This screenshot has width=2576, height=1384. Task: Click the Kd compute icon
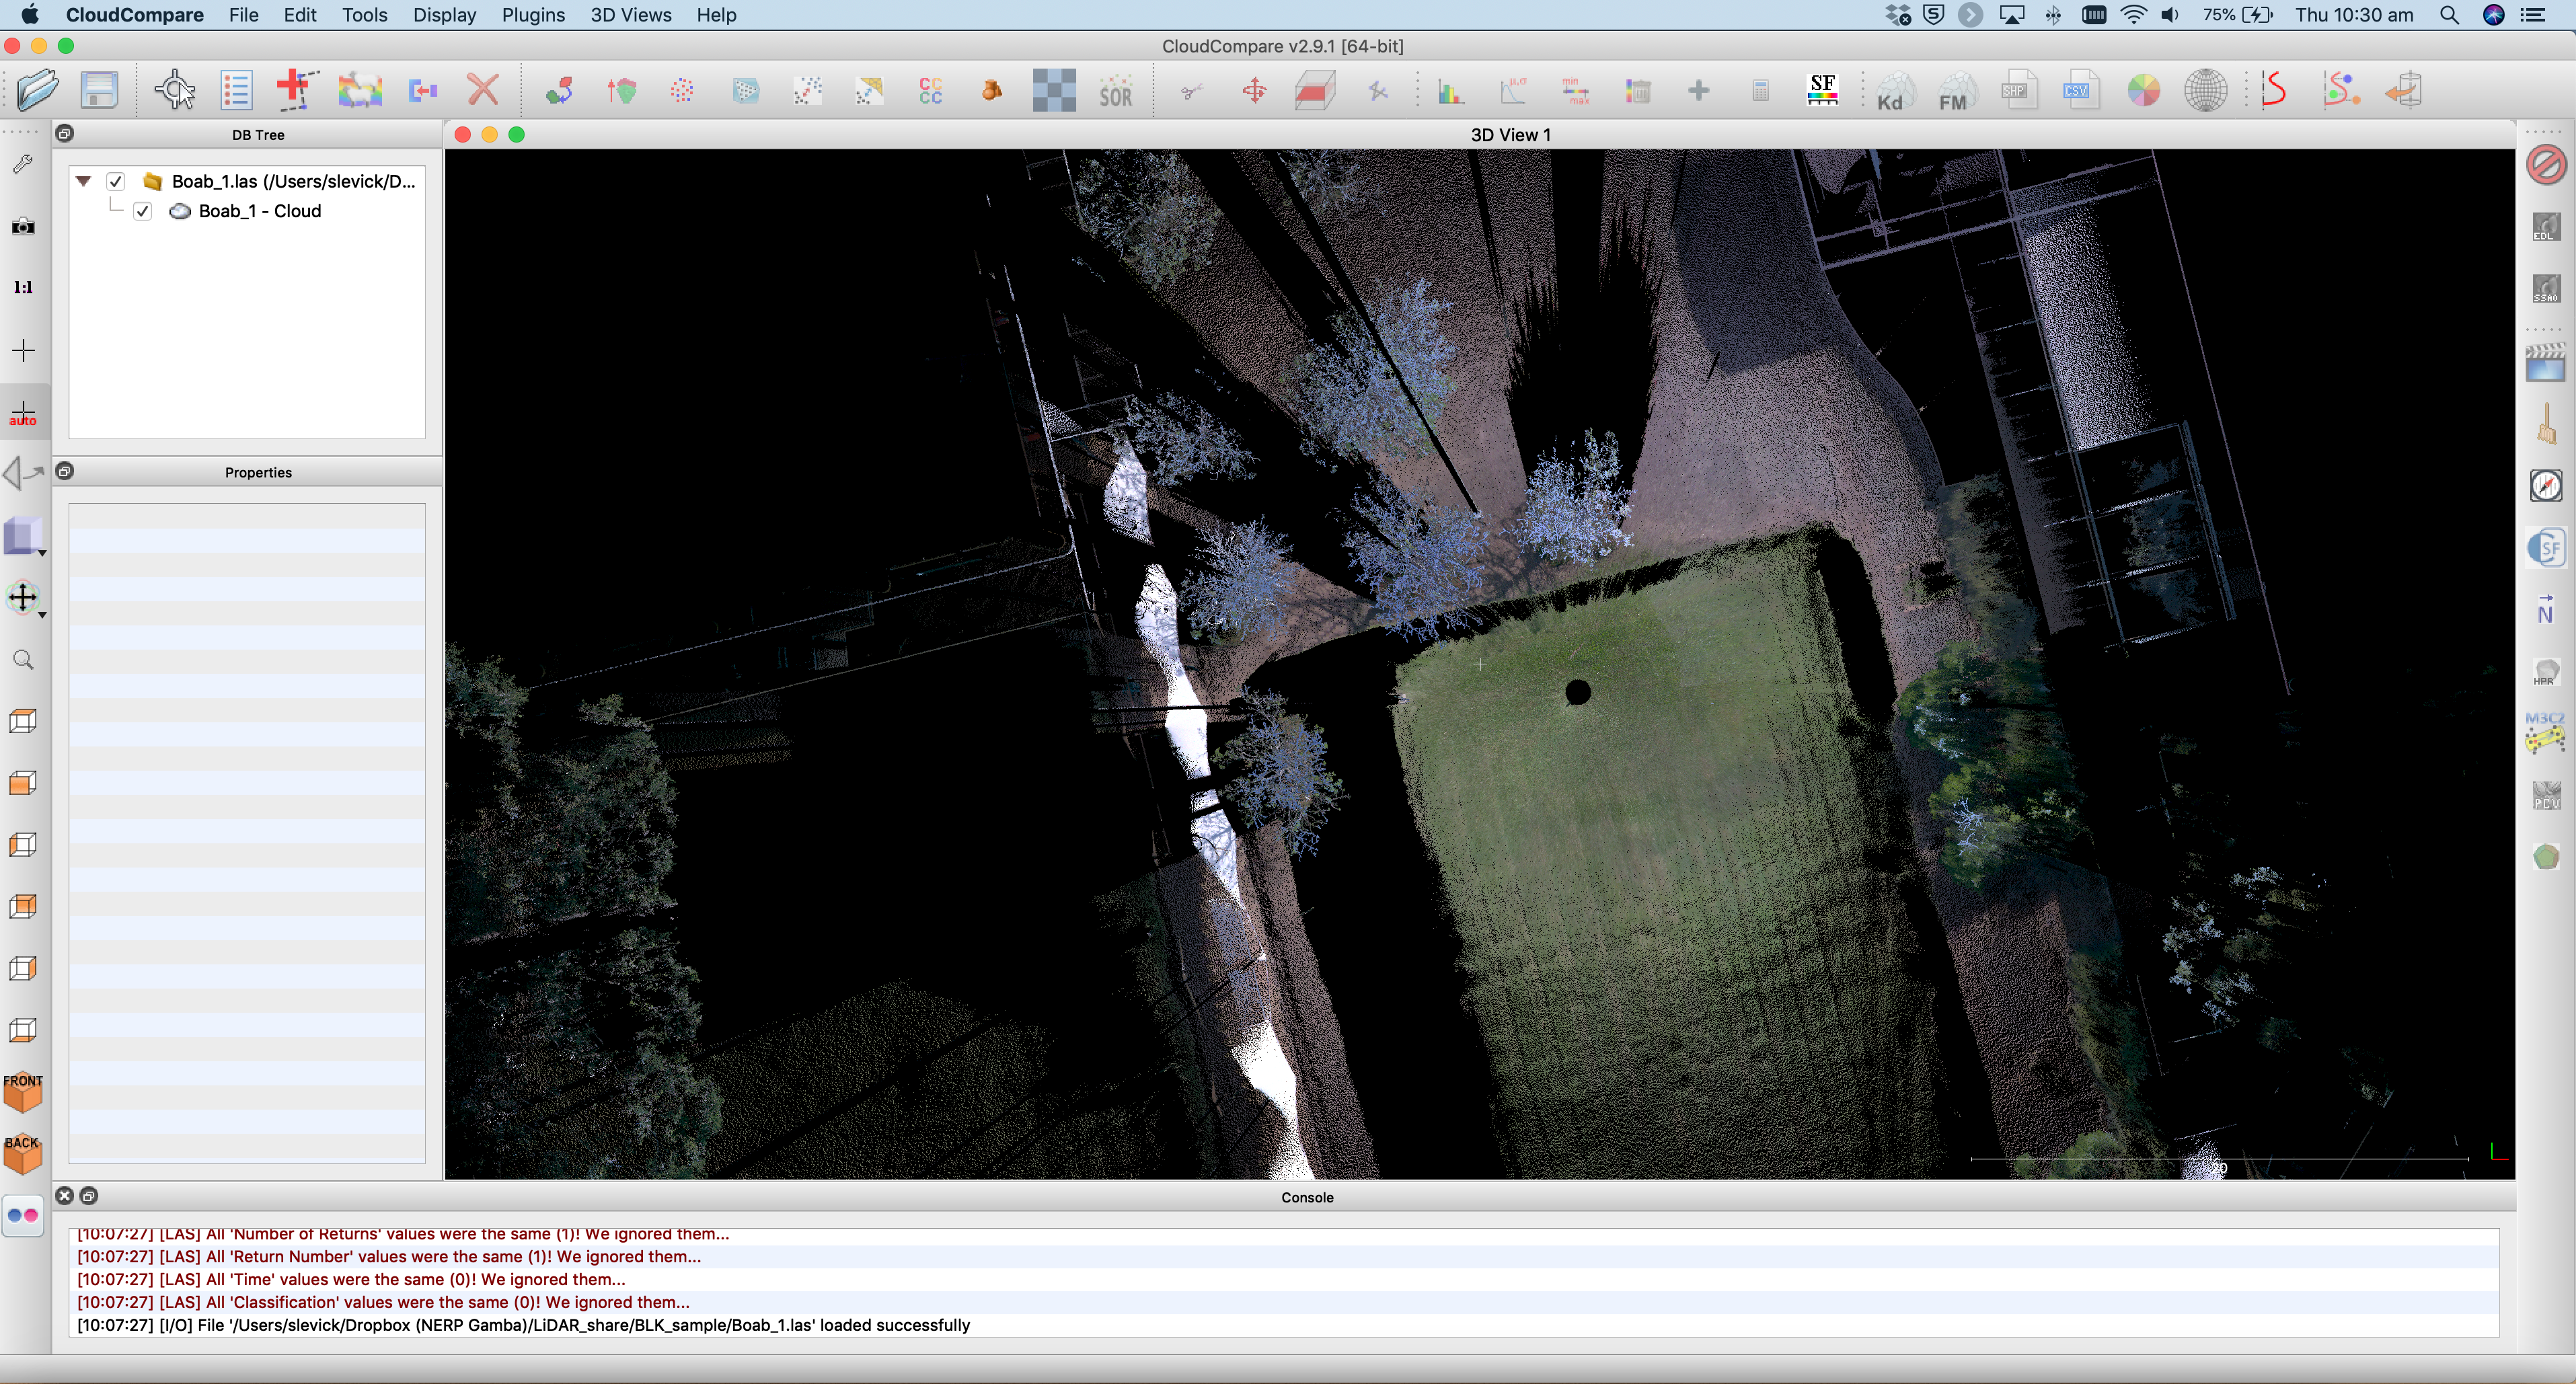point(1894,91)
